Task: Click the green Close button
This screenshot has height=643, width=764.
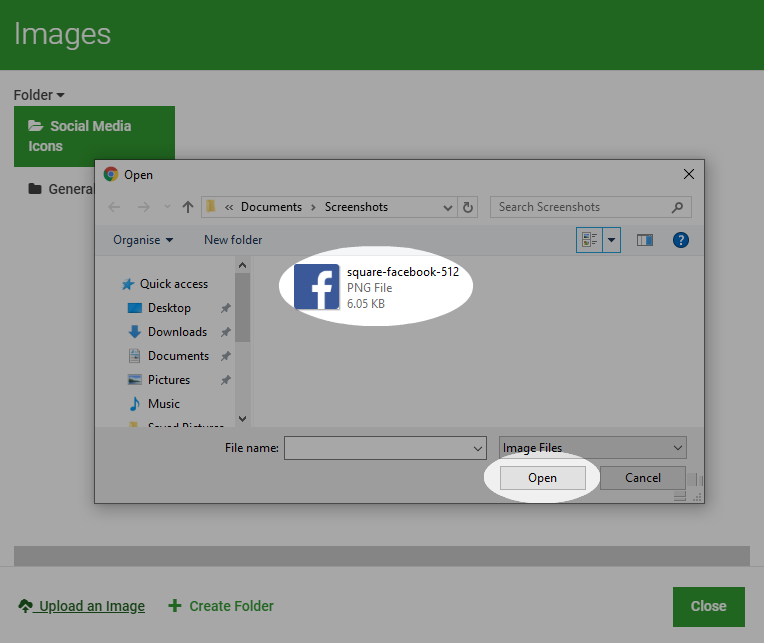Action: (708, 606)
